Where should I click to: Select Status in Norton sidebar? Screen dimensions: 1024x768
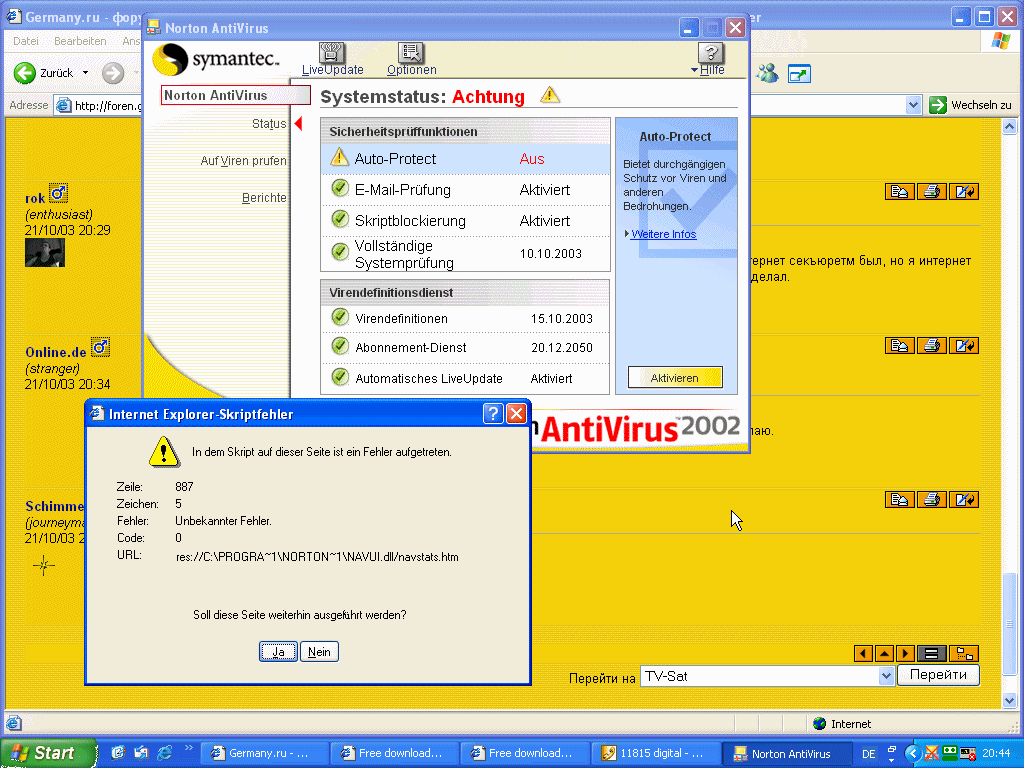(269, 123)
